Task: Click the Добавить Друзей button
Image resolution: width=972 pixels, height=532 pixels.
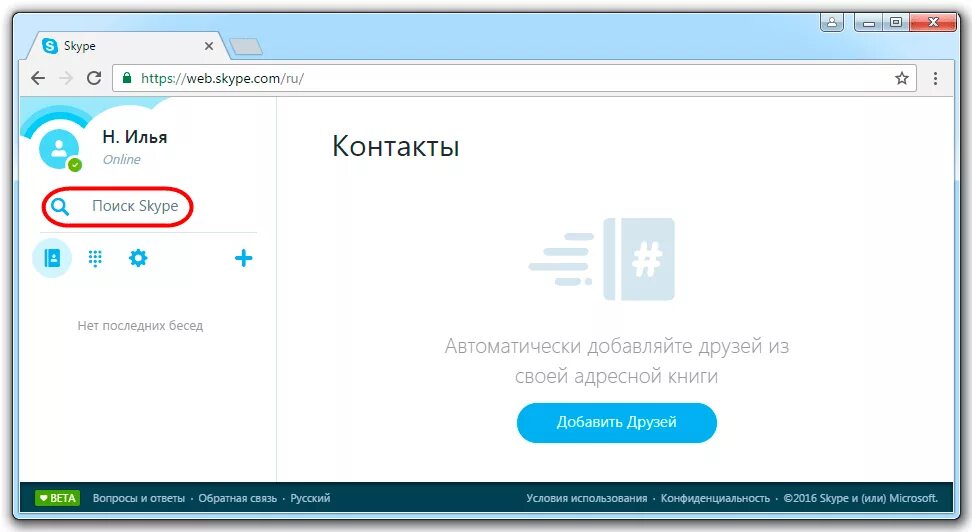Action: pos(617,422)
